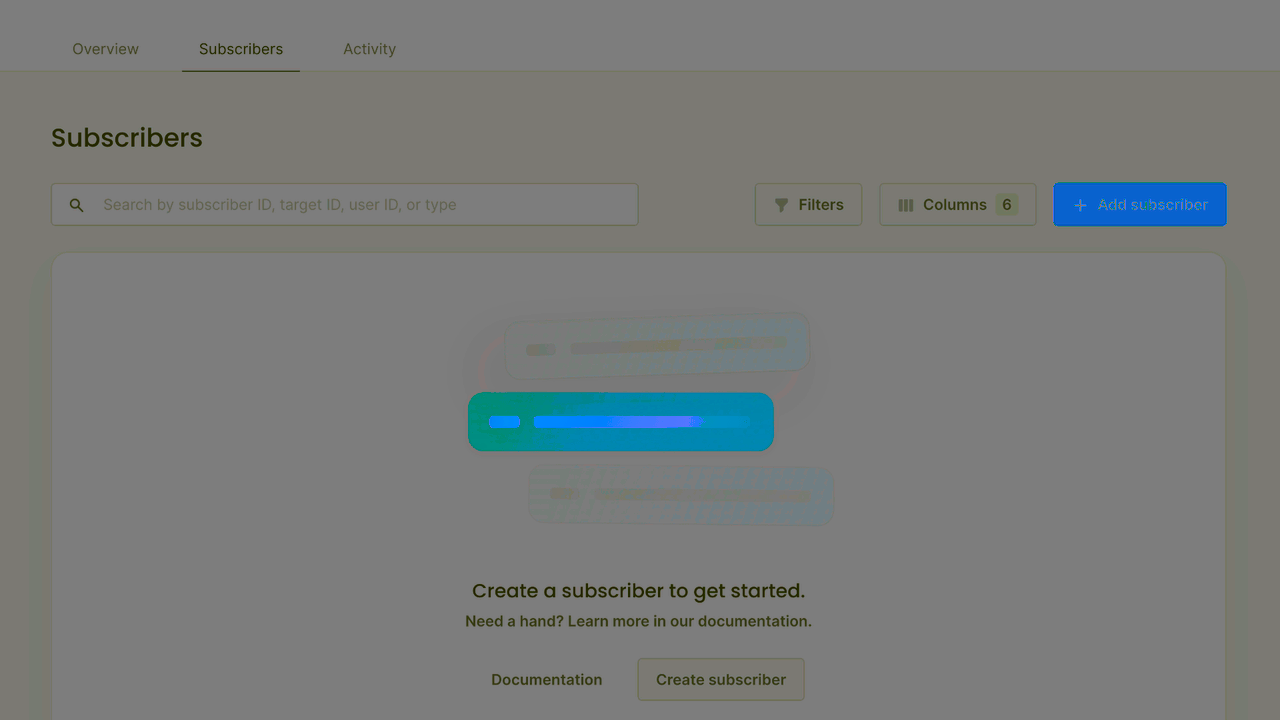Screen dimensions: 1280x720
Task: Open the Documentation link
Action: [x=546, y=679]
